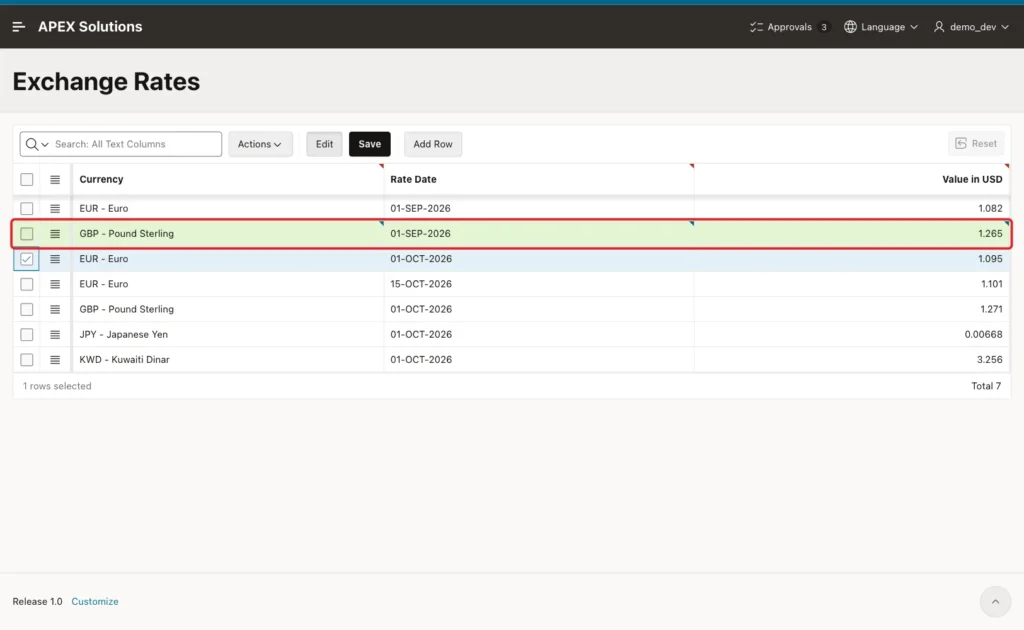Image resolution: width=1024 pixels, height=630 pixels.
Task: Open row actions menu for KWD - Kuwaiti Dinar
Action: [55, 360]
